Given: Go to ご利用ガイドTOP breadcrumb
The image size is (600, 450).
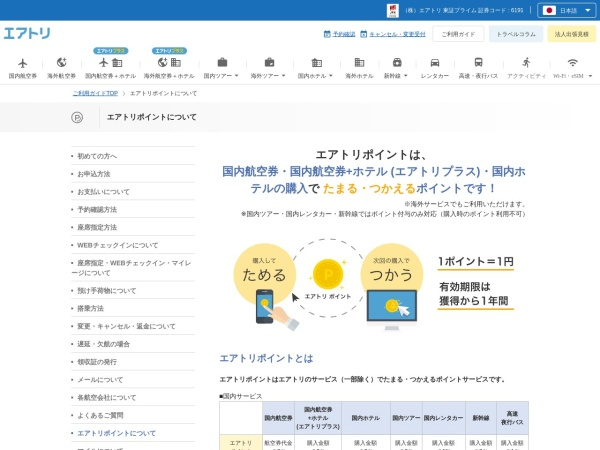Looking at the screenshot, I should coord(95,93).
